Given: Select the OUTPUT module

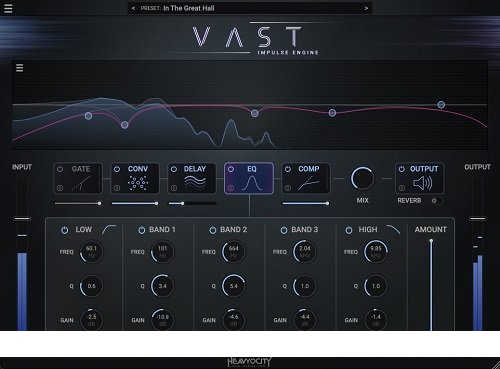Looking at the screenshot, I should [420, 178].
